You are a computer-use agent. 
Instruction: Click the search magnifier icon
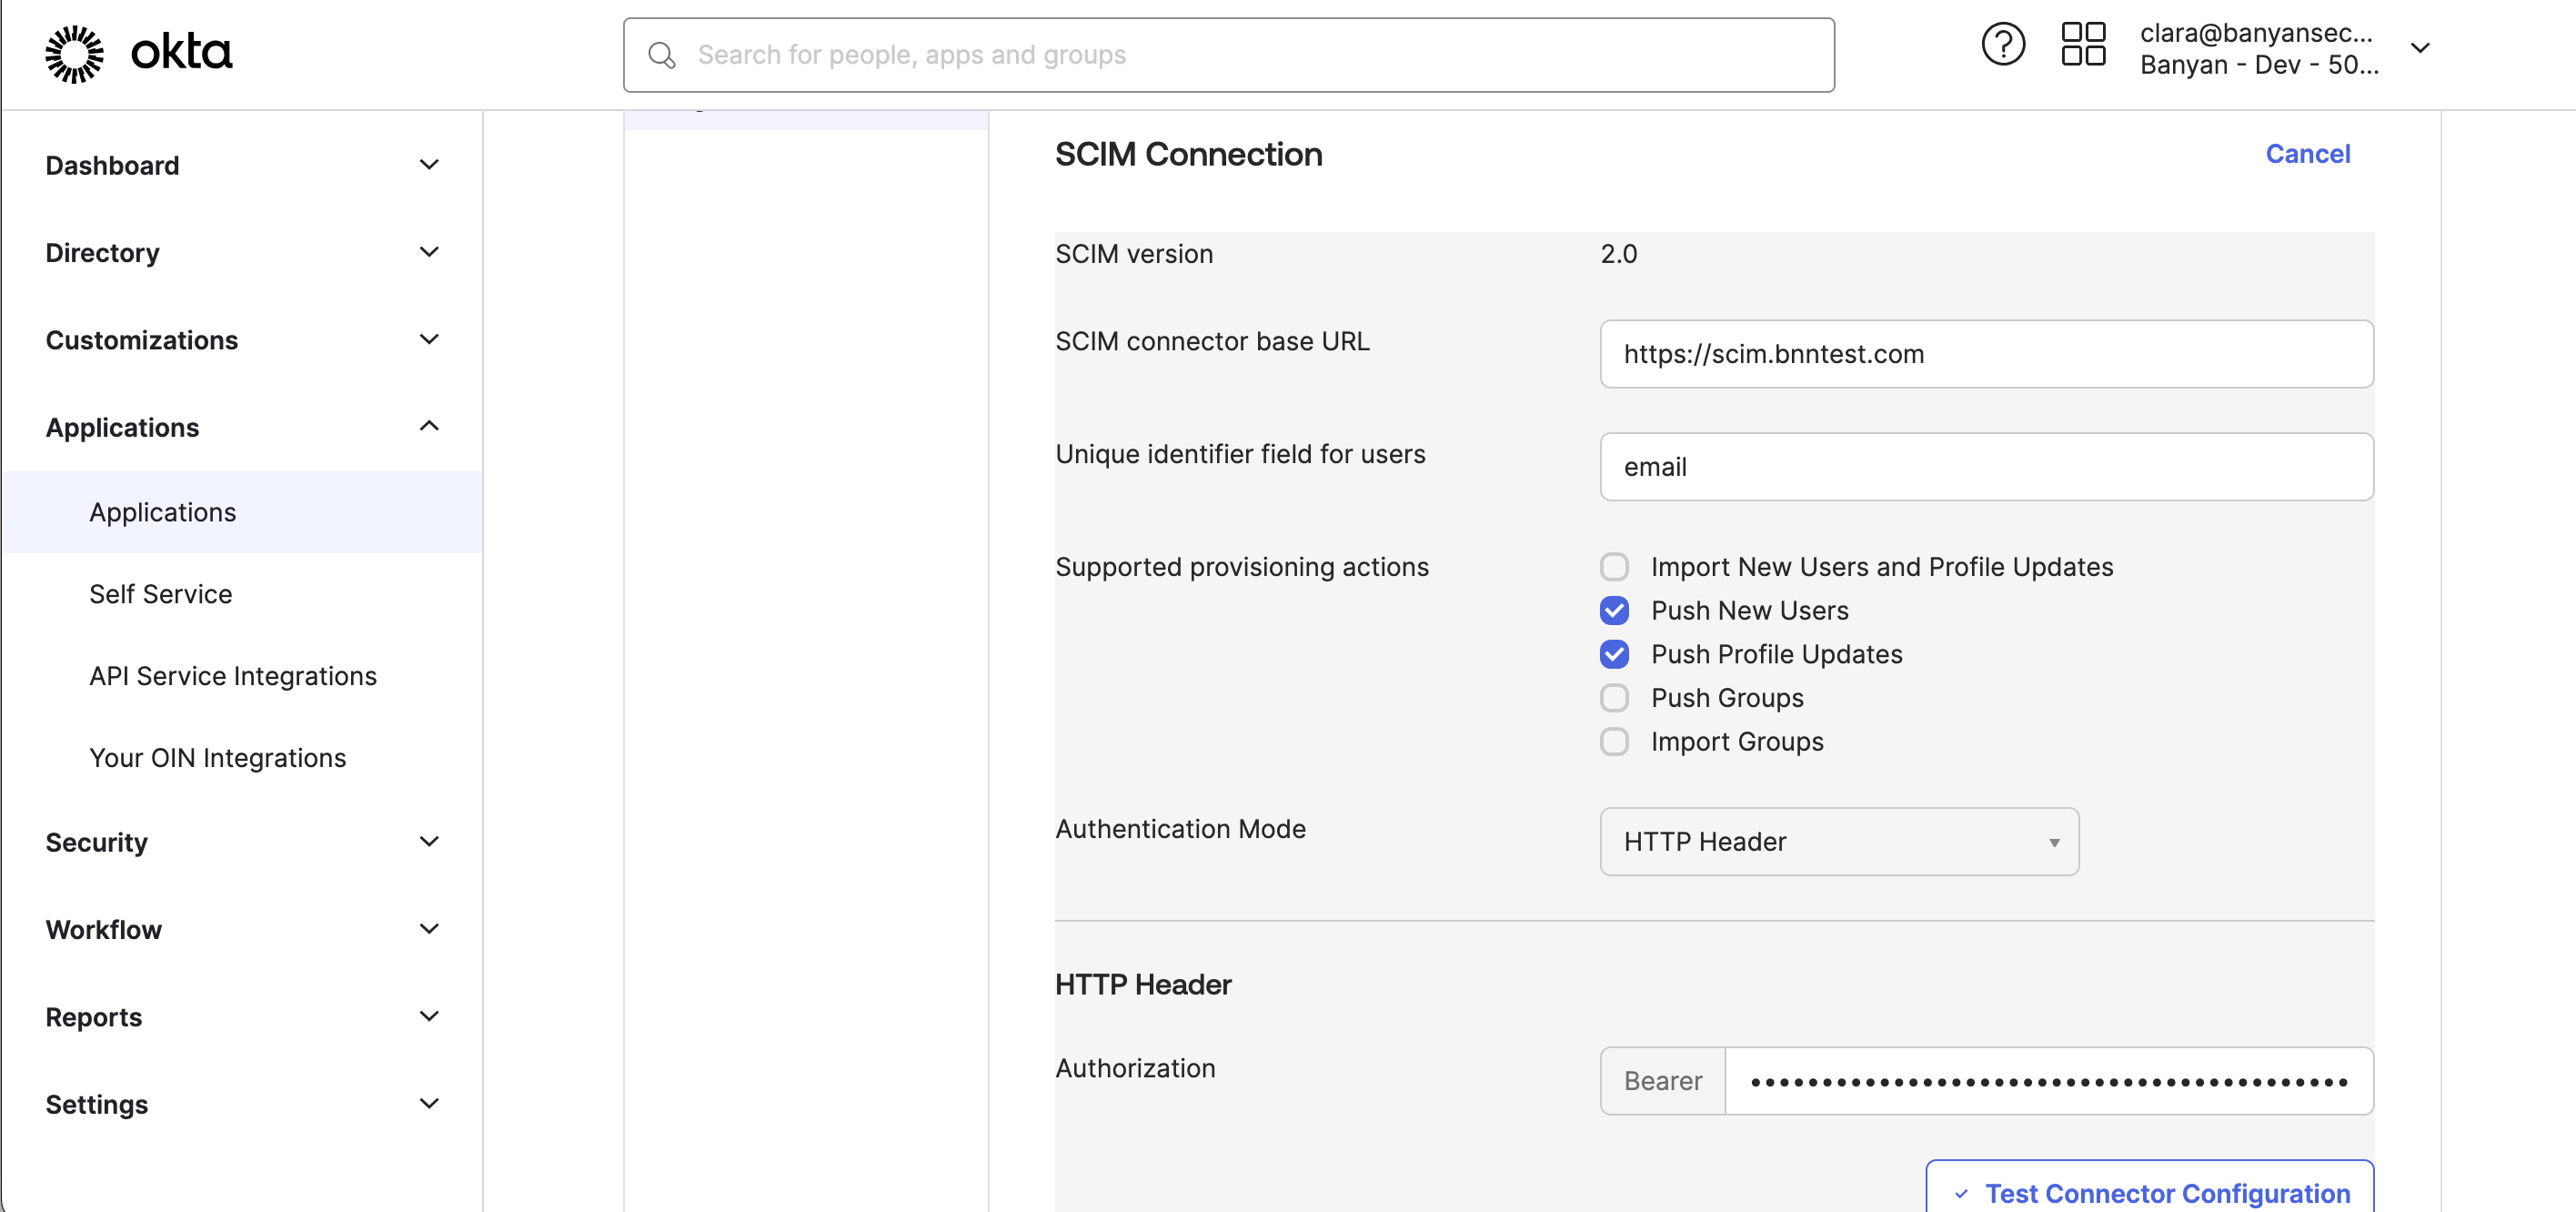pos(661,55)
